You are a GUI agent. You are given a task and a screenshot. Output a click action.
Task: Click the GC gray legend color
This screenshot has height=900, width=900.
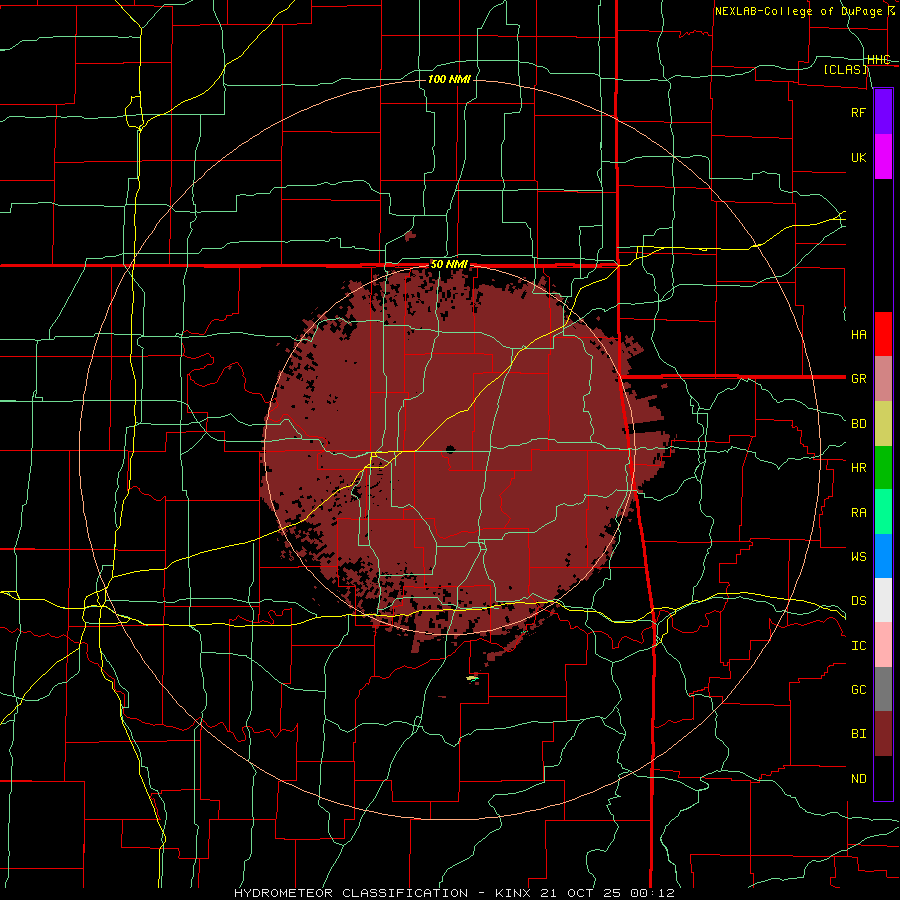(883, 689)
